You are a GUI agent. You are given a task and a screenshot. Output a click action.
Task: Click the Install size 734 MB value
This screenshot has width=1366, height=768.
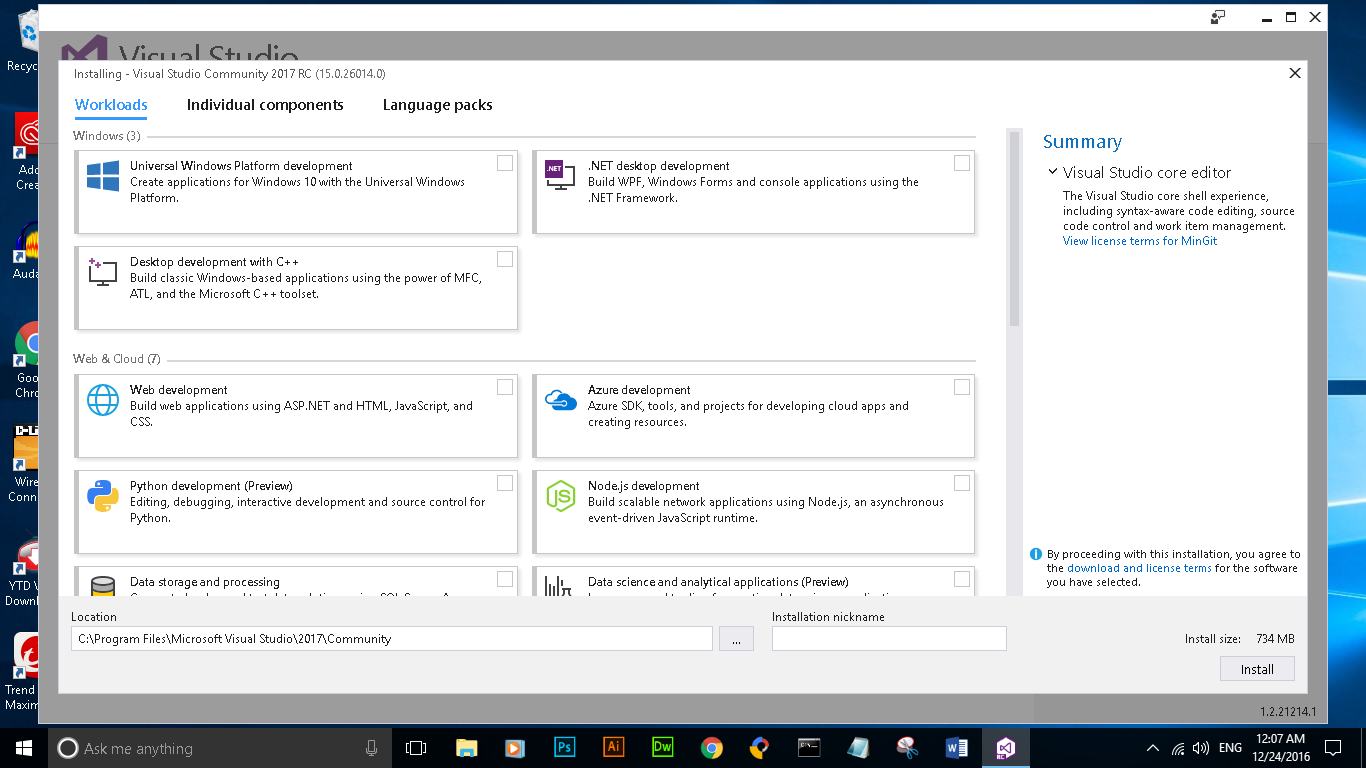pos(1275,638)
